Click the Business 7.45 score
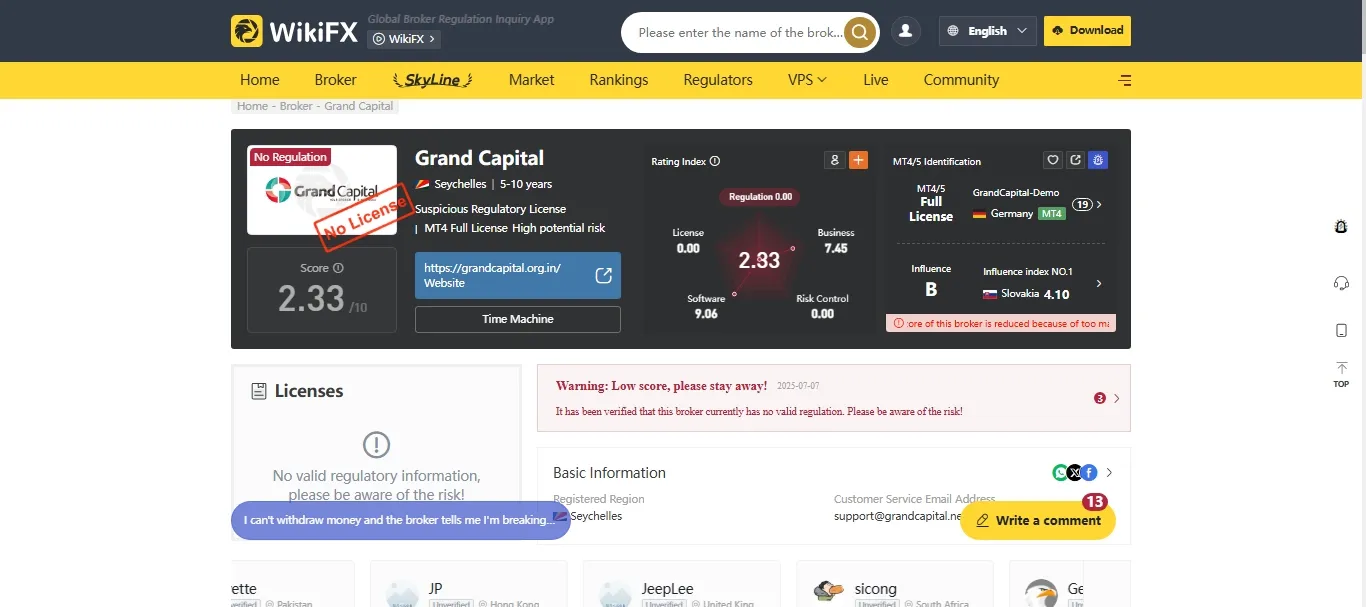The height and width of the screenshot is (607, 1366). tap(836, 241)
